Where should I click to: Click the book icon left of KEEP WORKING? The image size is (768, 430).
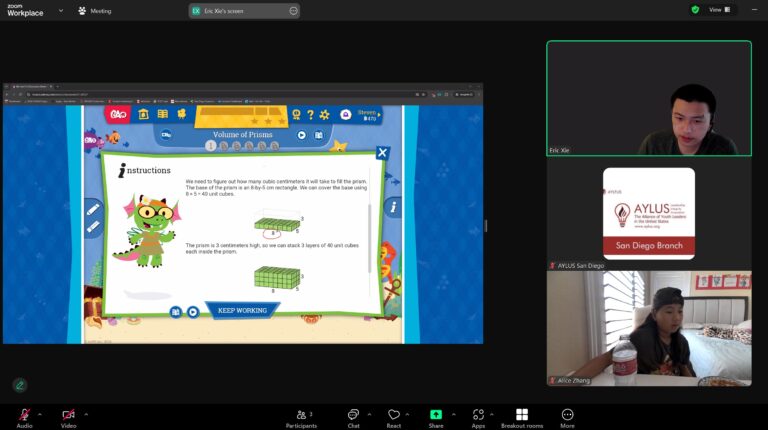click(176, 311)
